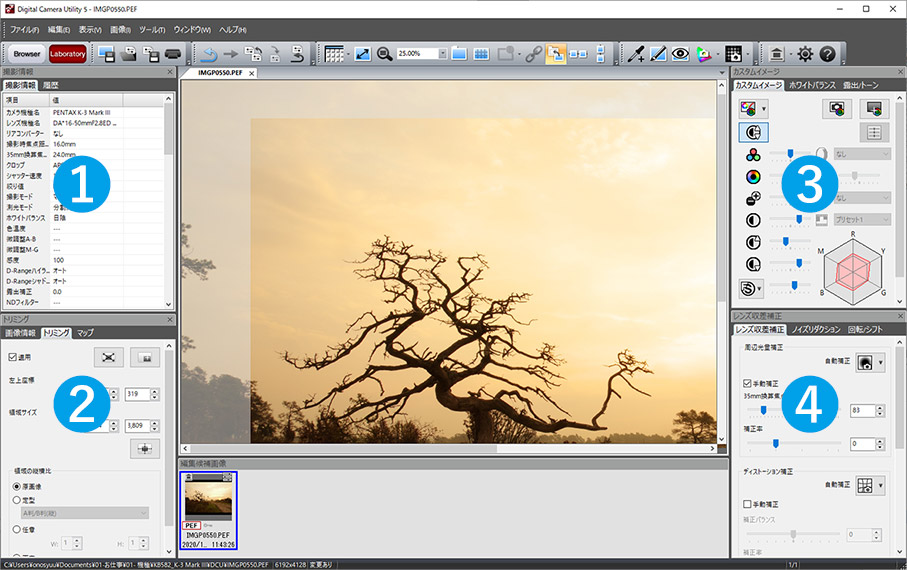Open settings with the gear icon
This screenshot has height=570, width=907.
pos(805,54)
